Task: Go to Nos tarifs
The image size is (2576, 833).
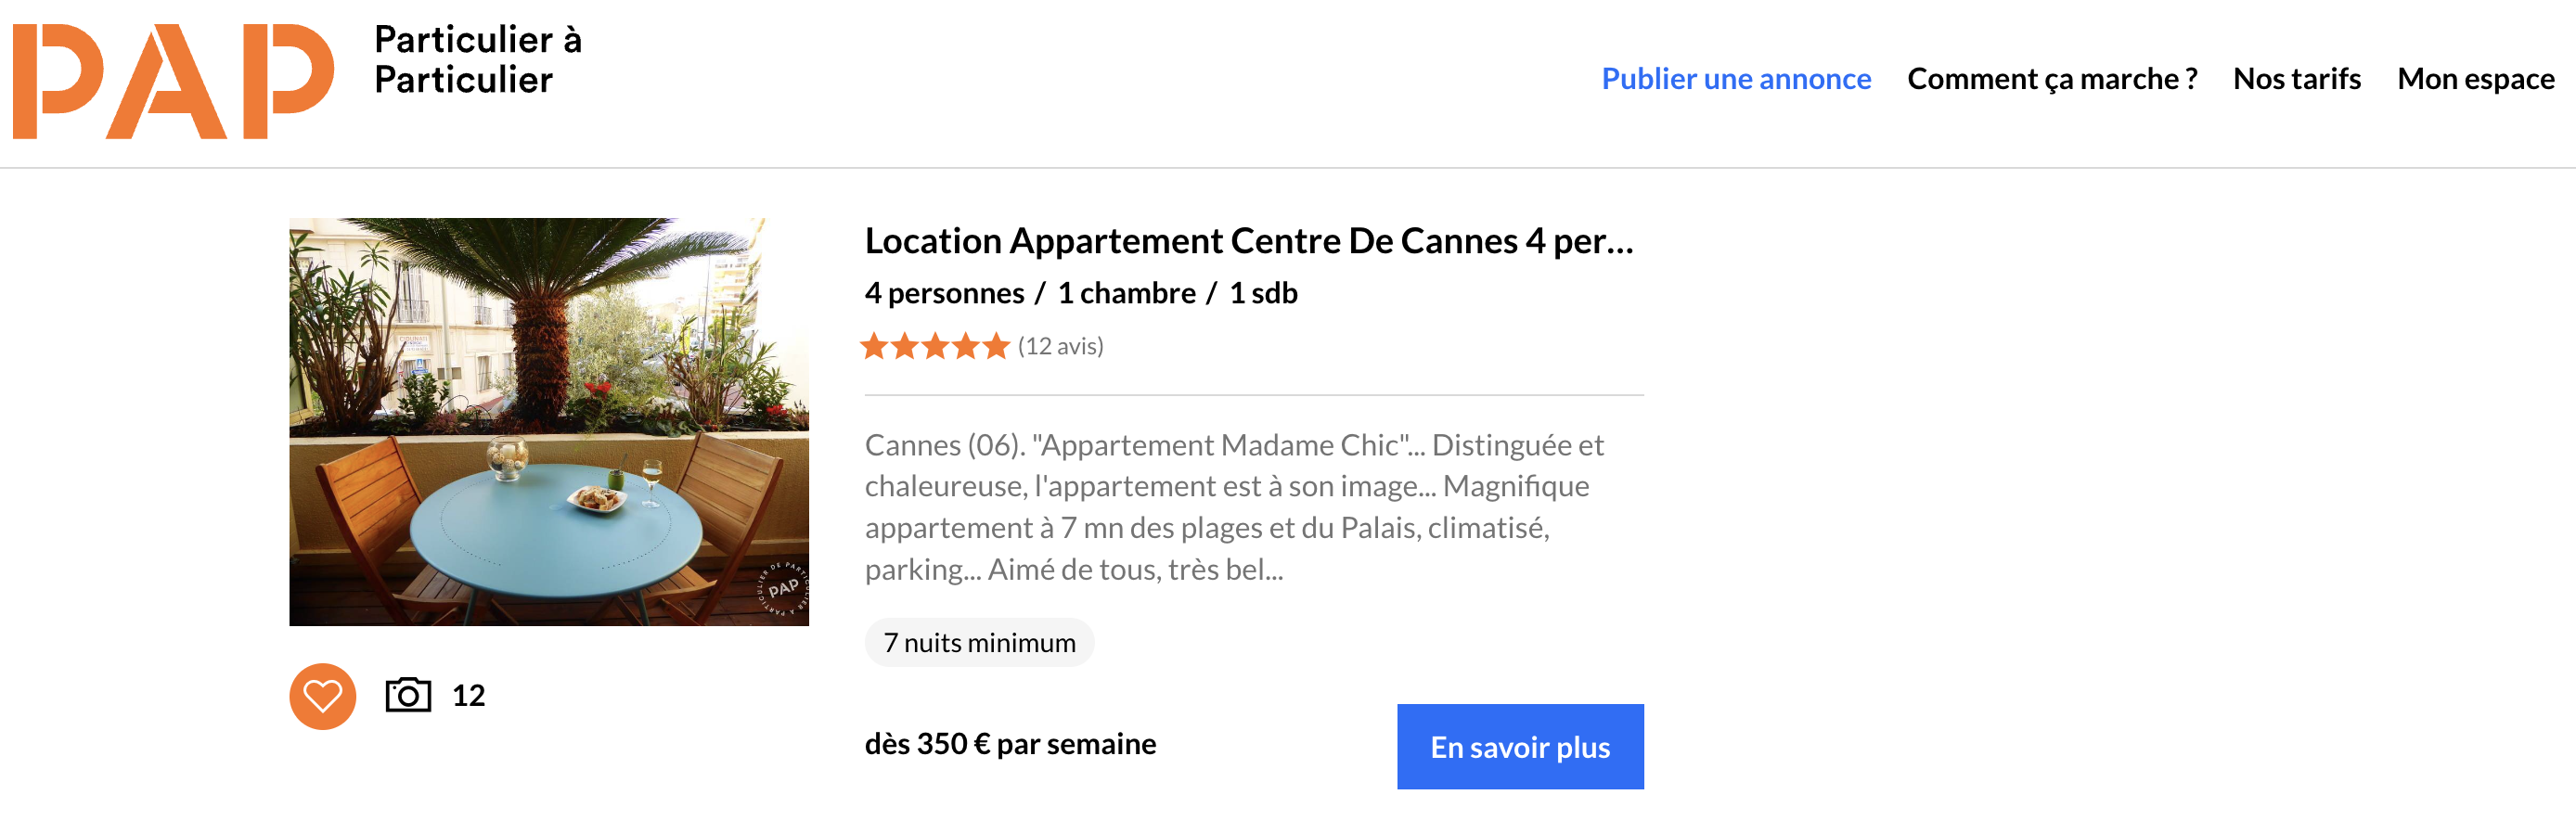Action: coord(2296,79)
